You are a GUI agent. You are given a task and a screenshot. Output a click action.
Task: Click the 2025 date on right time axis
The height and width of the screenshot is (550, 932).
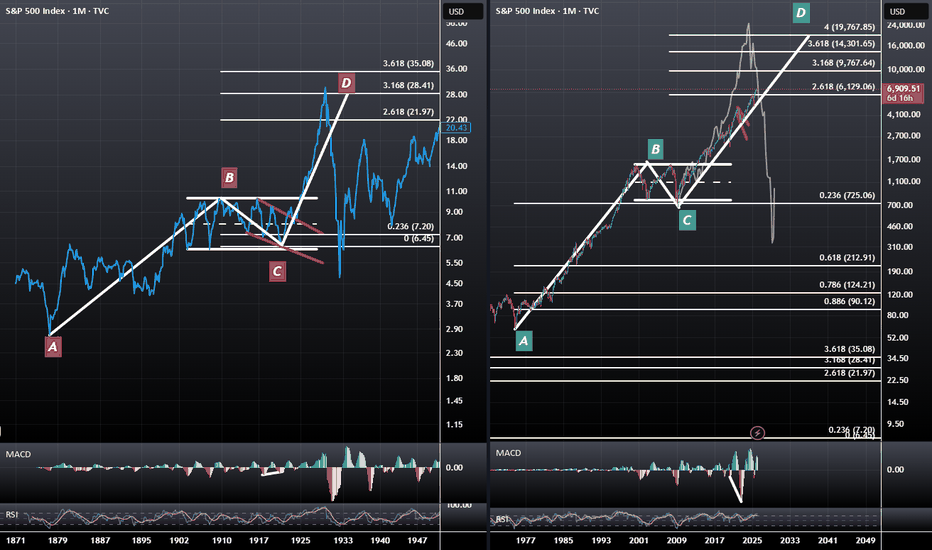(752, 540)
